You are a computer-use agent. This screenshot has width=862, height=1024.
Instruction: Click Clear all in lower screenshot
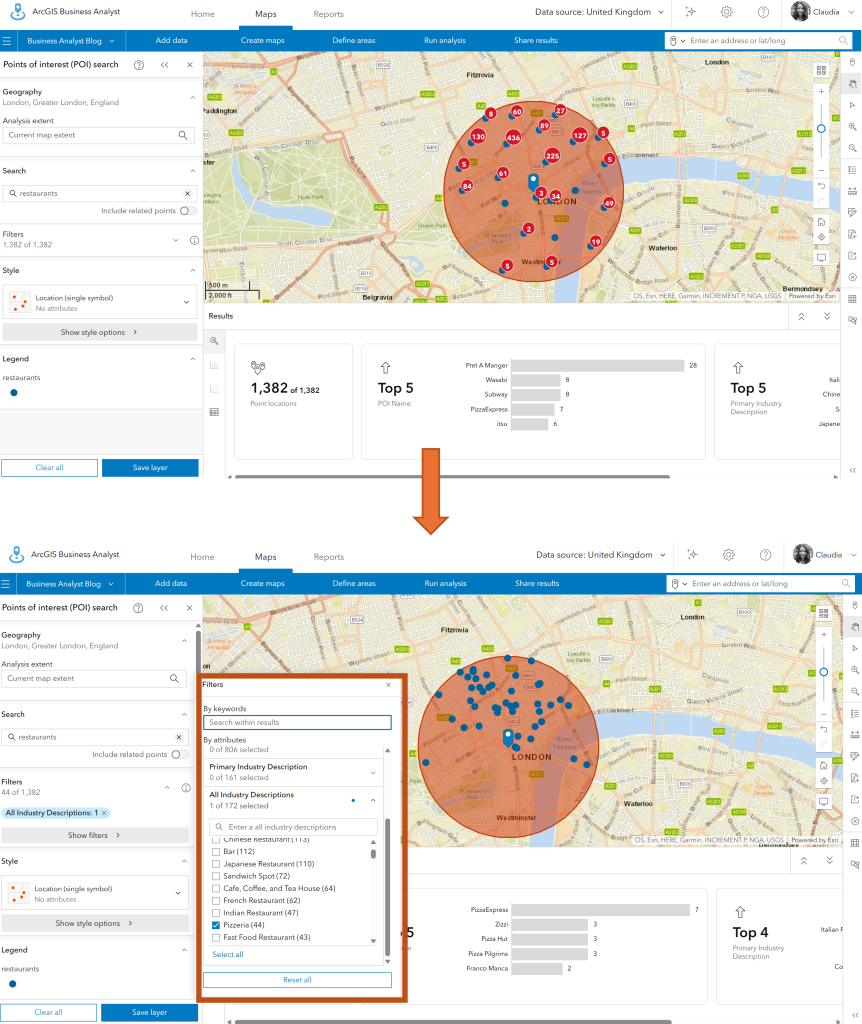(x=48, y=1012)
